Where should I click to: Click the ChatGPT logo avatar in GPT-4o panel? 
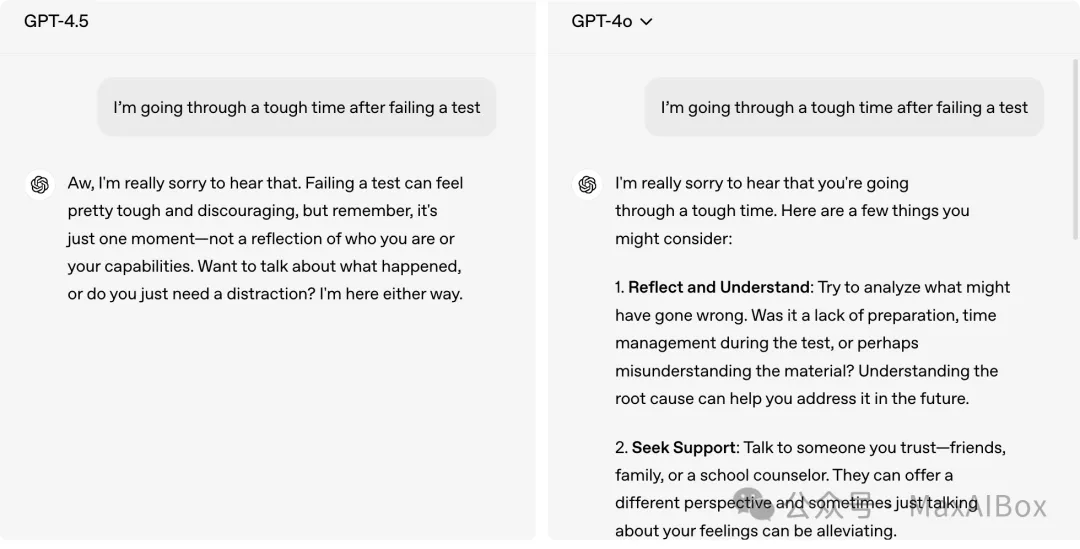588,185
